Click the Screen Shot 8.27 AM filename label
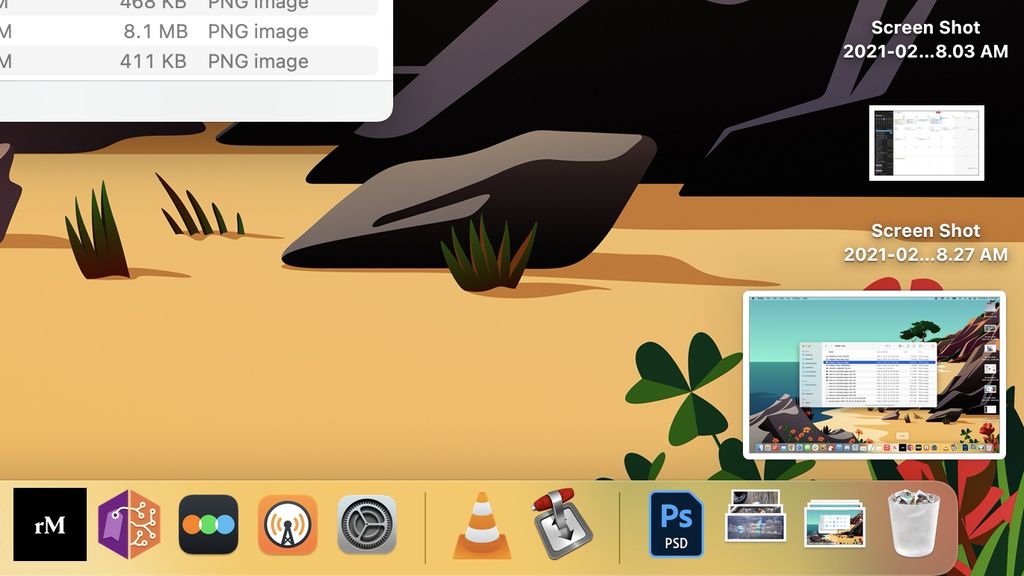 point(924,243)
